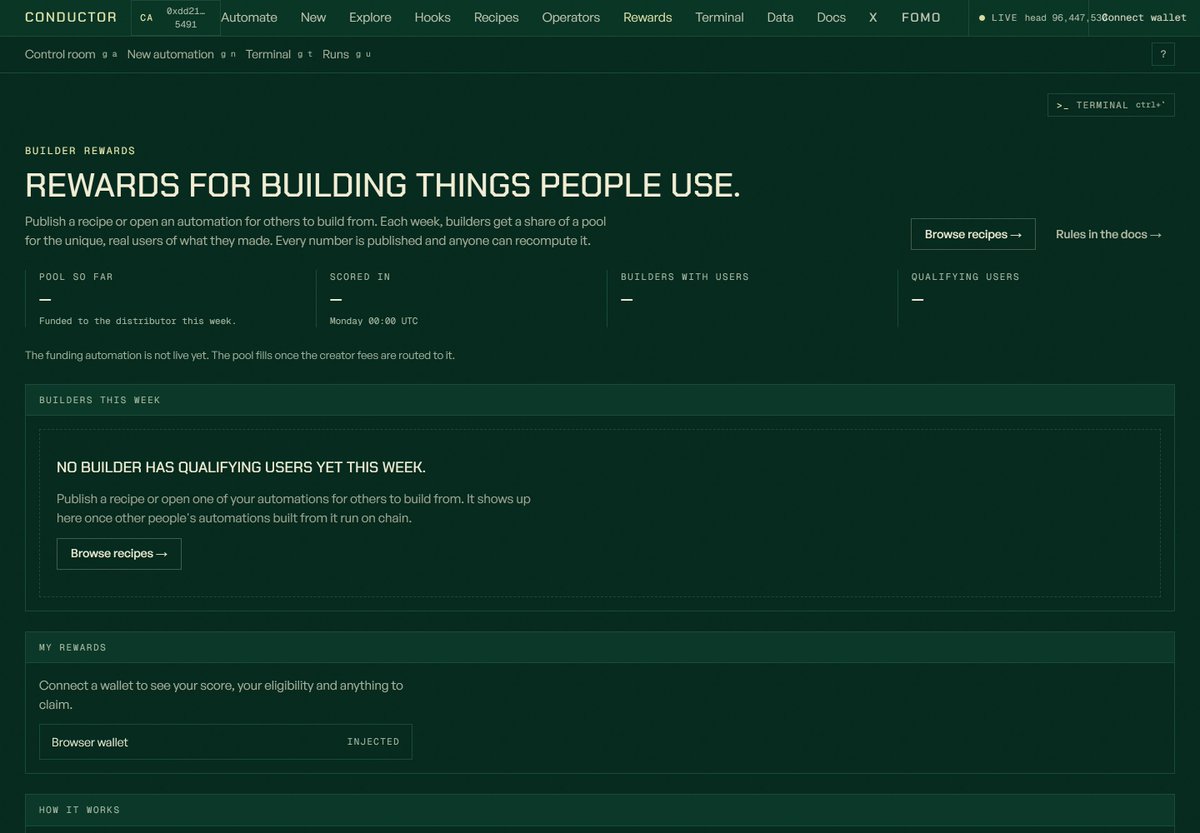The width and height of the screenshot is (1200, 833).
Task: Click the CONDUCTOR logo in the header
Action: tap(71, 17)
